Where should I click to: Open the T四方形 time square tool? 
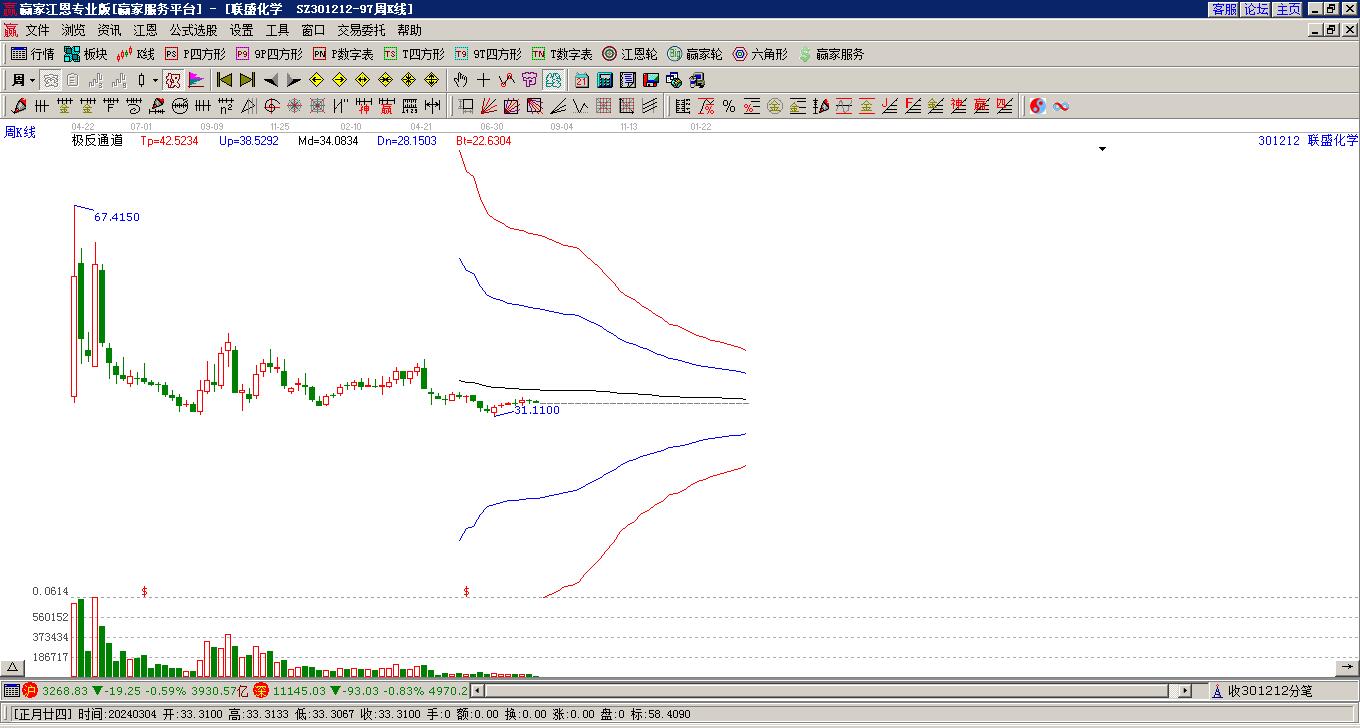[414, 54]
